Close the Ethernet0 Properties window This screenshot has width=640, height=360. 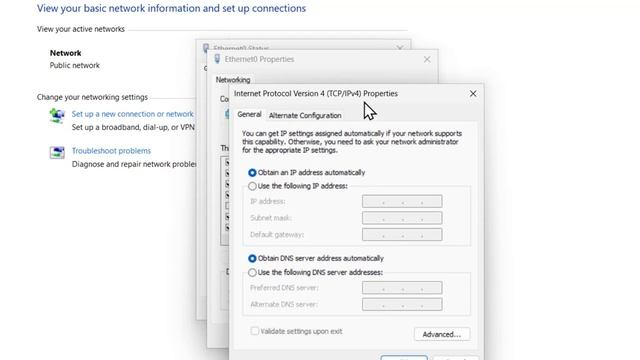click(427, 60)
